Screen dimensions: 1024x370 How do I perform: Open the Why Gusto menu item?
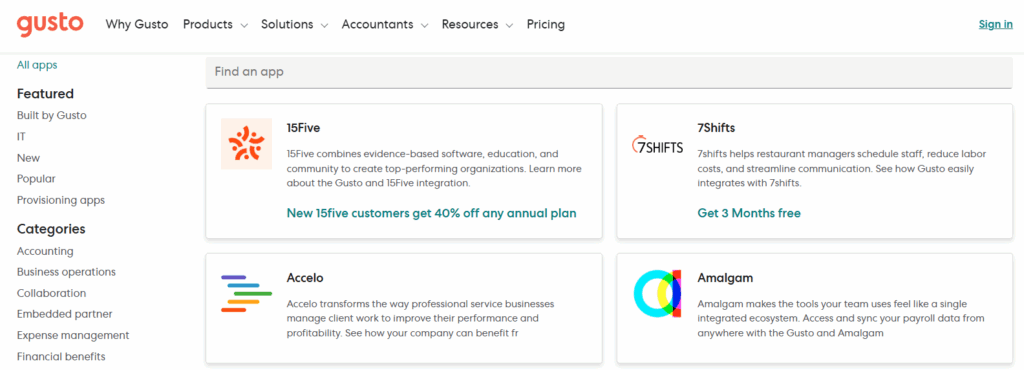coord(137,25)
